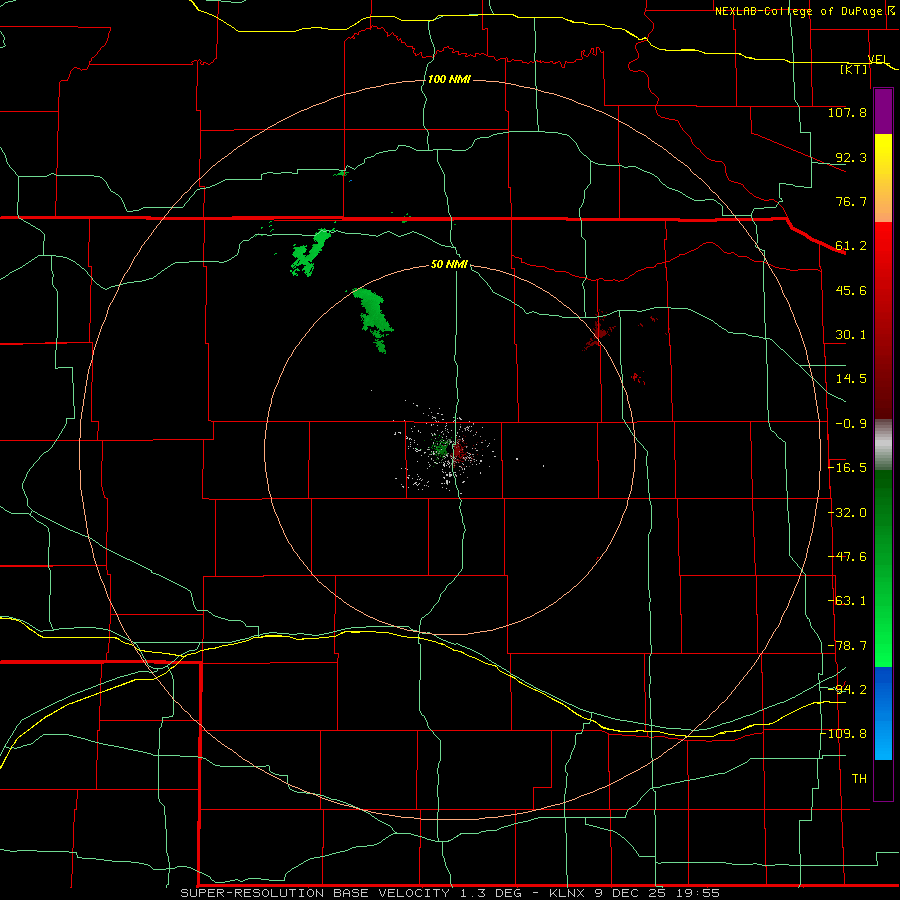Pick the purple top segment of velocity scale
Image resolution: width=900 pixels, height=900 pixels.
(883, 111)
